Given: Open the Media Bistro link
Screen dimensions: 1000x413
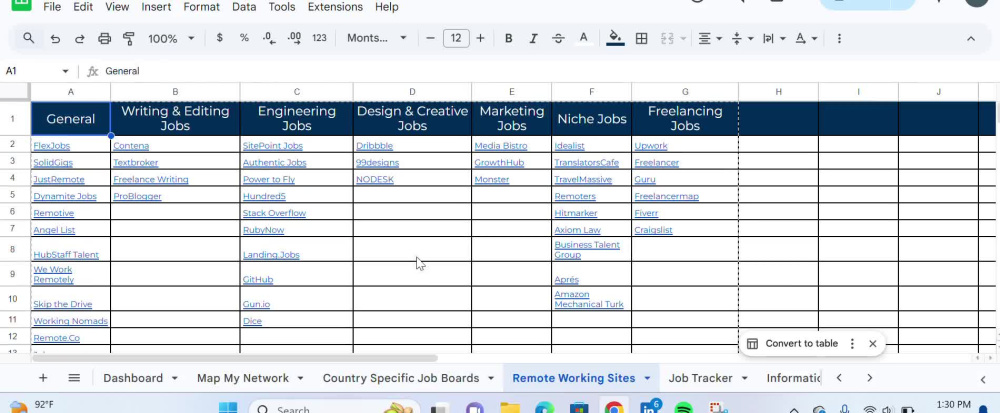Looking at the screenshot, I should pyautogui.click(x=501, y=146).
